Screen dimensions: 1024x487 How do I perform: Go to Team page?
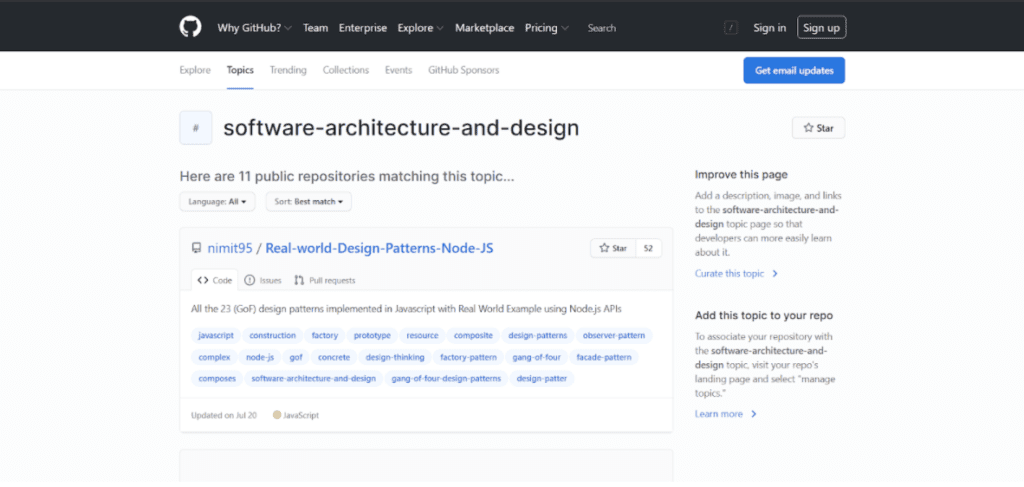coord(315,28)
